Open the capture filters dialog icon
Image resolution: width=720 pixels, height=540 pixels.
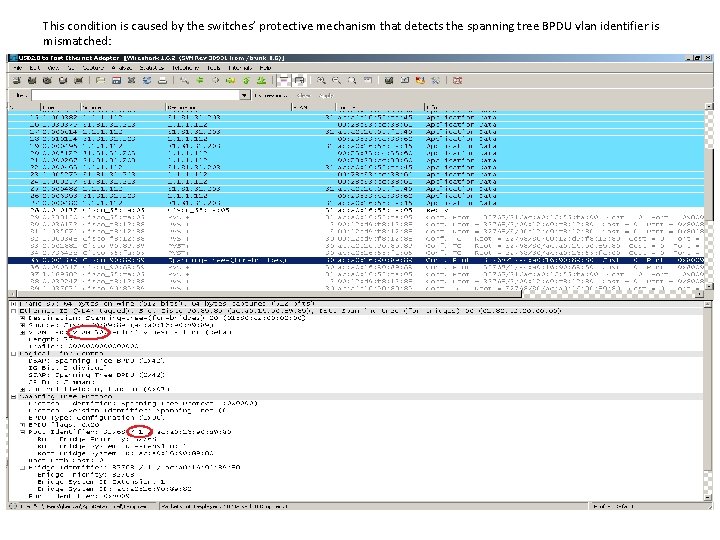(389, 80)
